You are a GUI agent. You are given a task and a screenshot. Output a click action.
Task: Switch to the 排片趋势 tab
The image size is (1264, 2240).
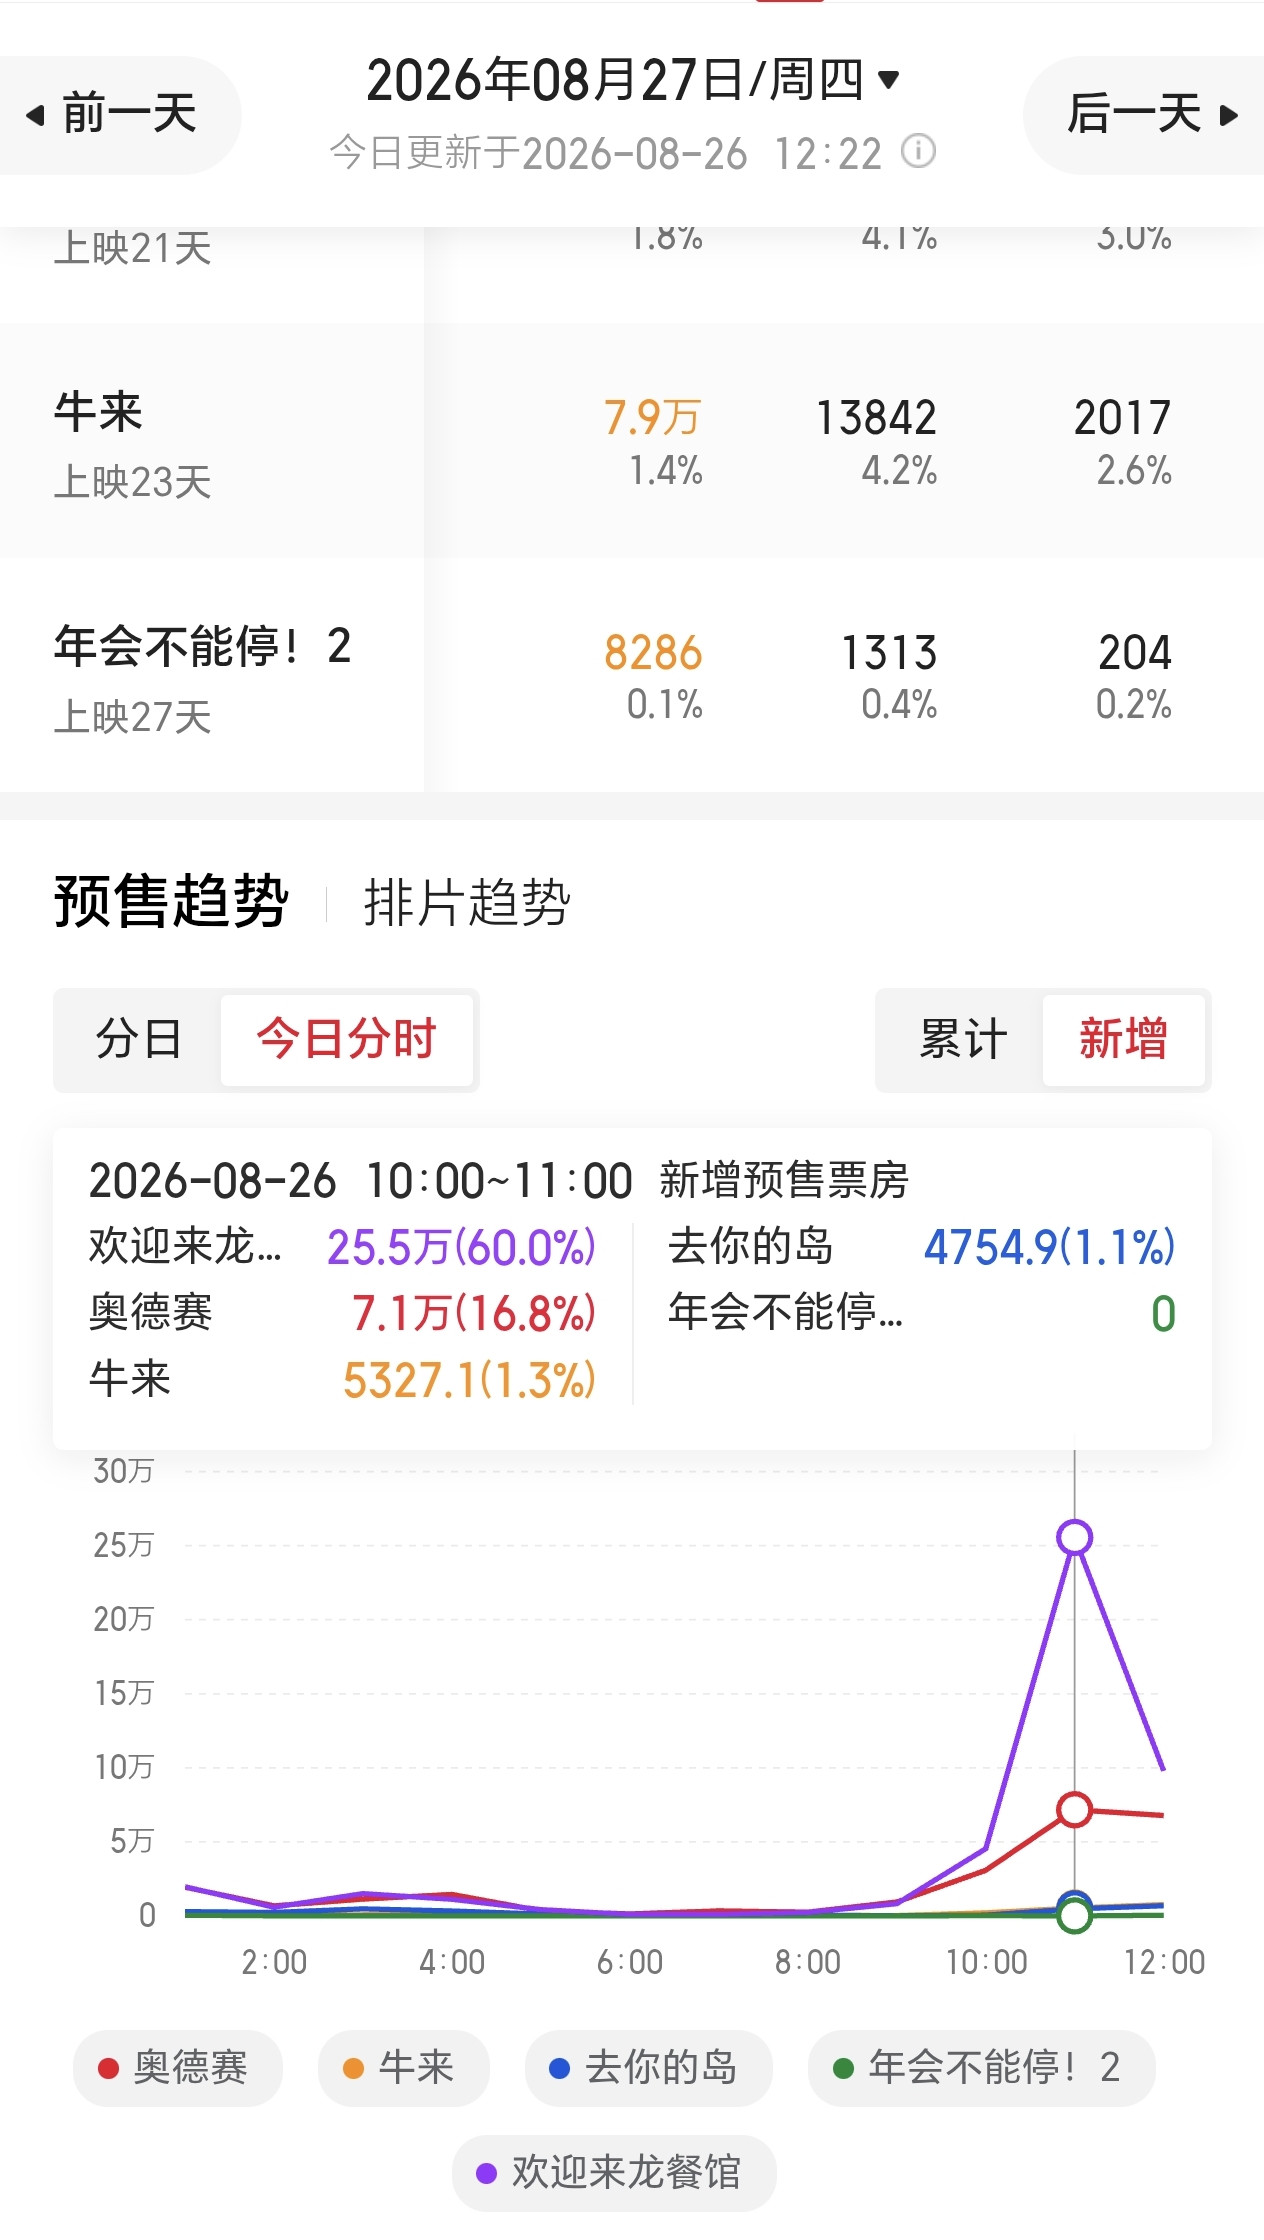pos(467,903)
